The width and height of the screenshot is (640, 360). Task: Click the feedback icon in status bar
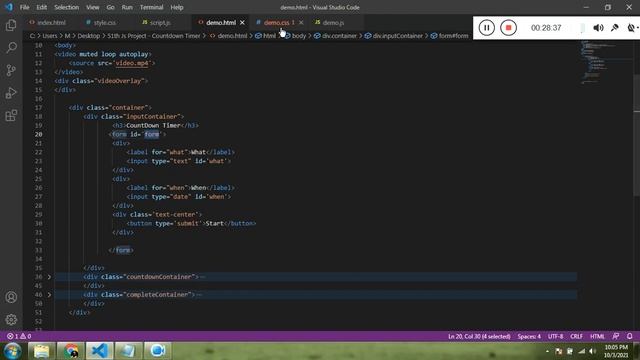point(616,336)
